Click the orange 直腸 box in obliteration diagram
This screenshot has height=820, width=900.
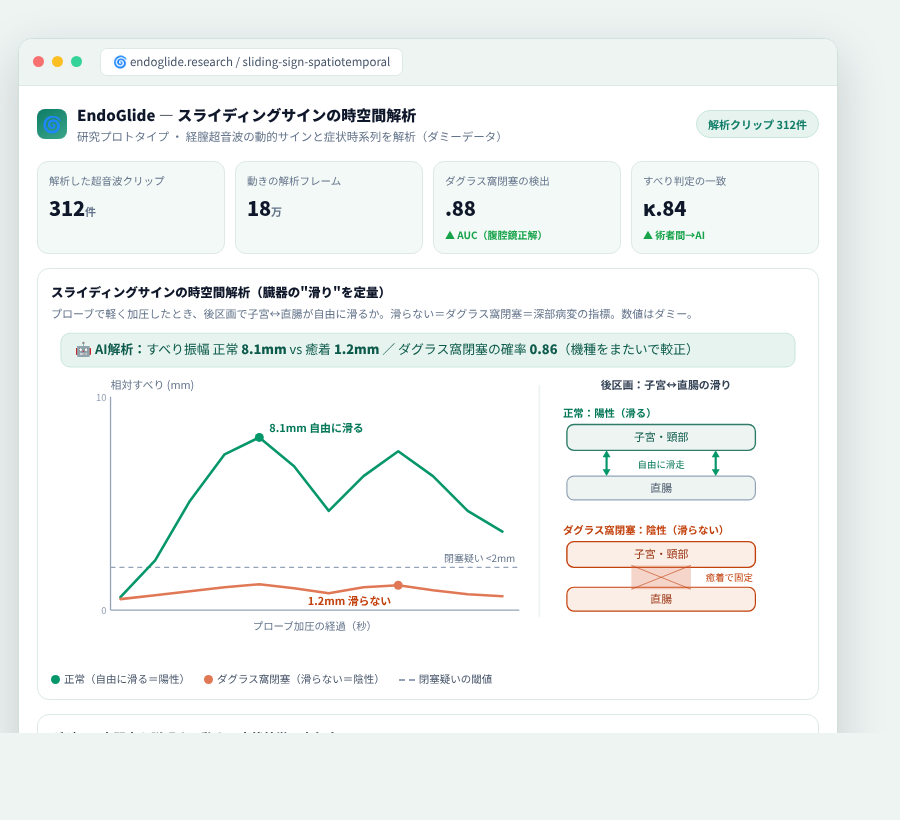[x=661, y=599]
